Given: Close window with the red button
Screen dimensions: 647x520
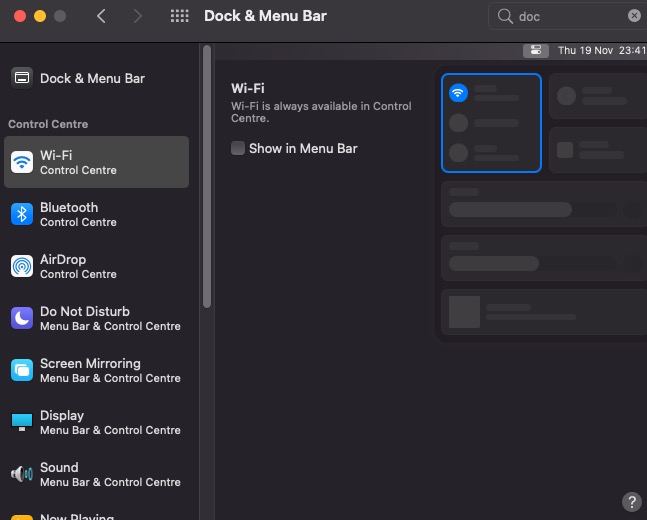Looking at the screenshot, I should coord(20,16).
